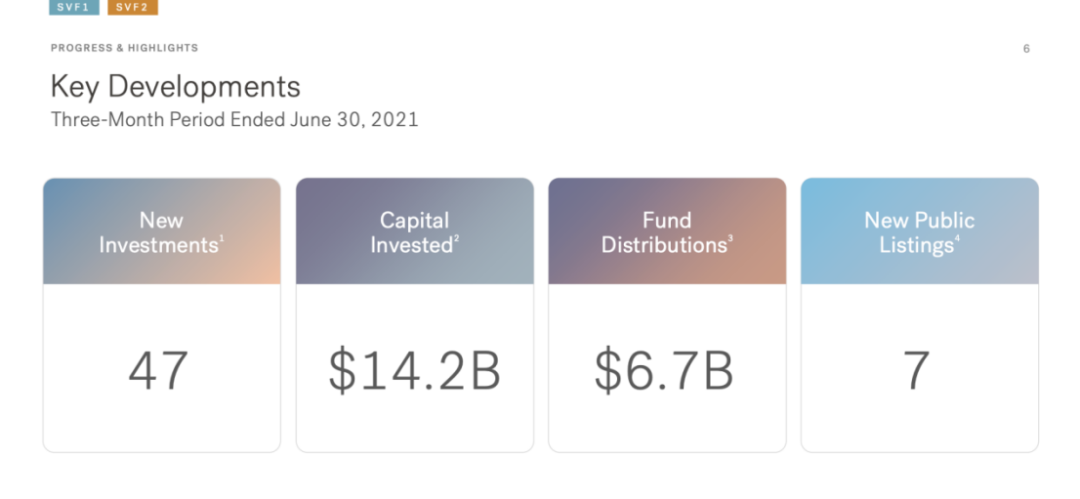
Task: Click the June 30, 2021 date
Action: pyautogui.click(x=354, y=120)
